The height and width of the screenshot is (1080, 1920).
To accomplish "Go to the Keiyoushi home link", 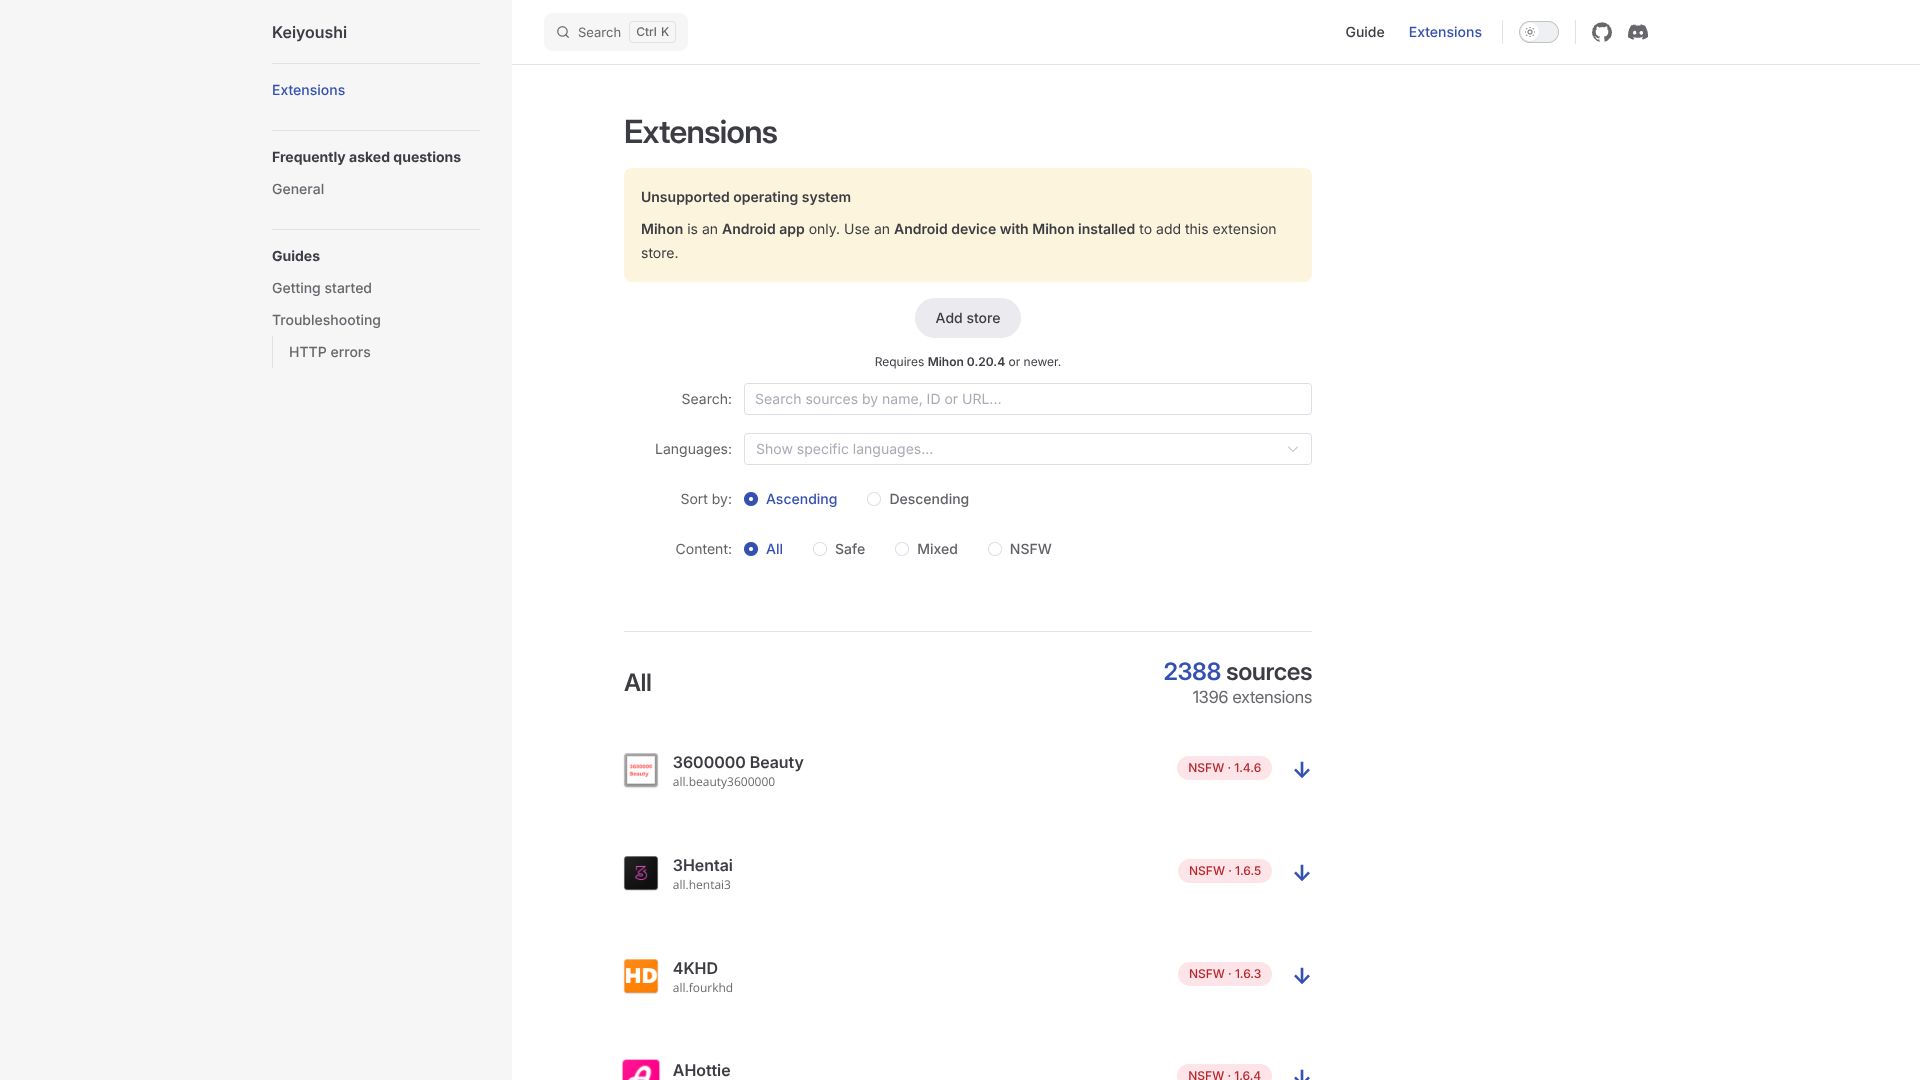I will click(x=310, y=32).
